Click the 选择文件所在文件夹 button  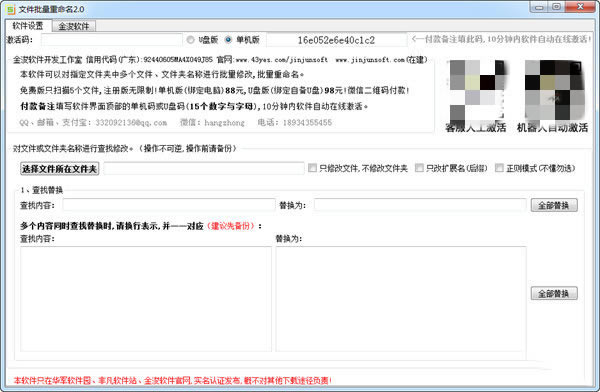click(59, 168)
